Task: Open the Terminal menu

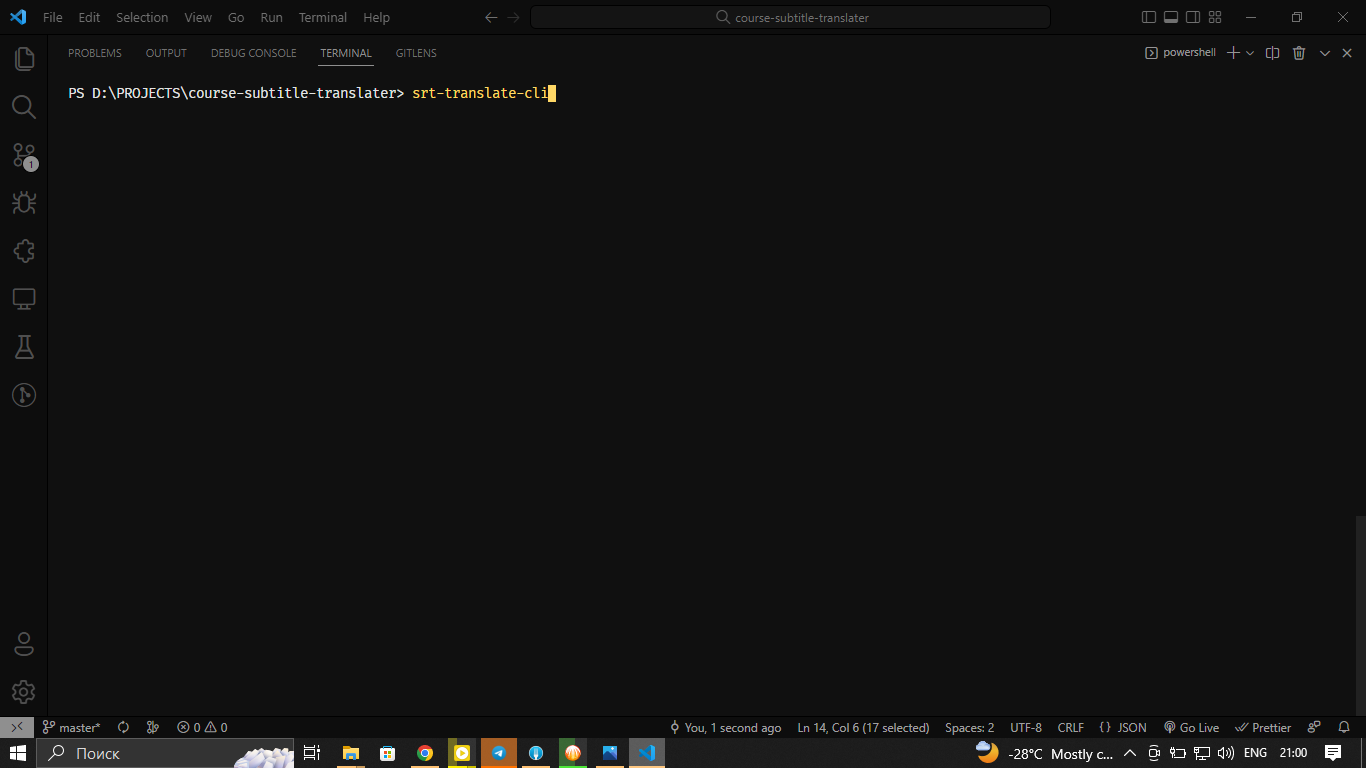Action: coord(323,17)
